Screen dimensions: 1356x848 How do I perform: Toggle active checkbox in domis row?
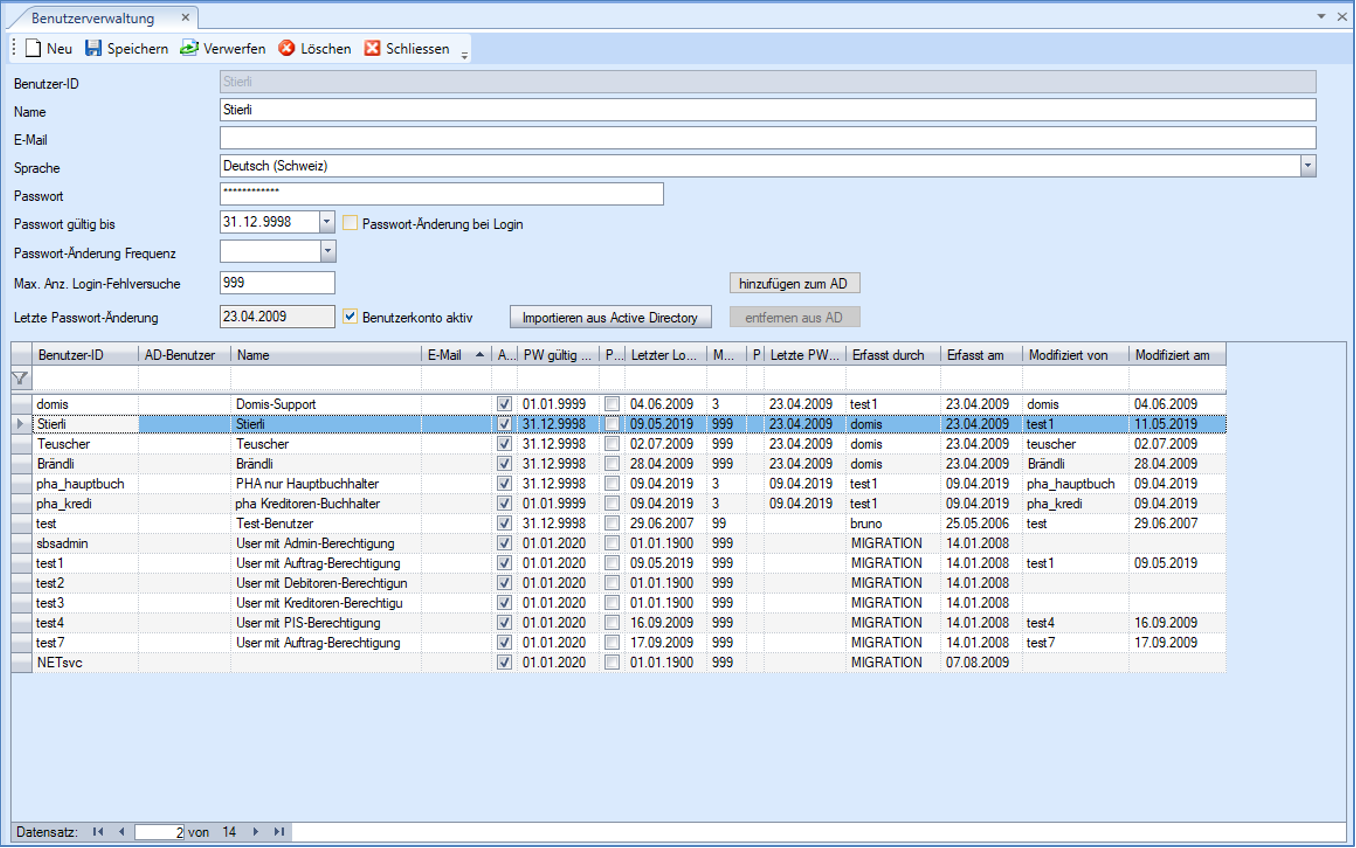[504, 404]
